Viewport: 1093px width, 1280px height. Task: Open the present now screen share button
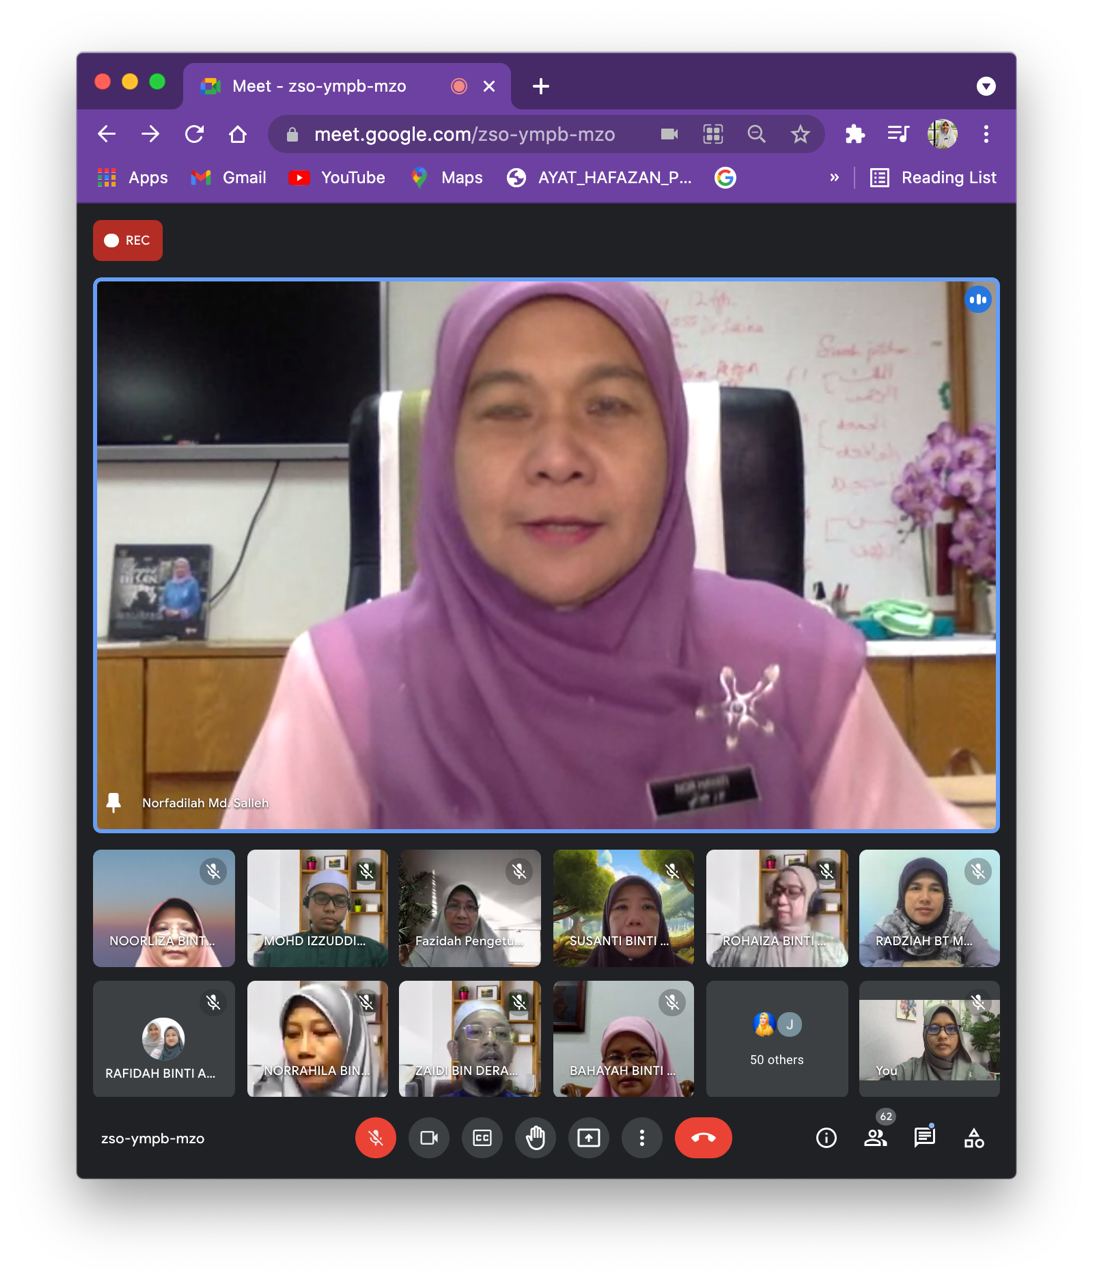[x=589, y=1138]
